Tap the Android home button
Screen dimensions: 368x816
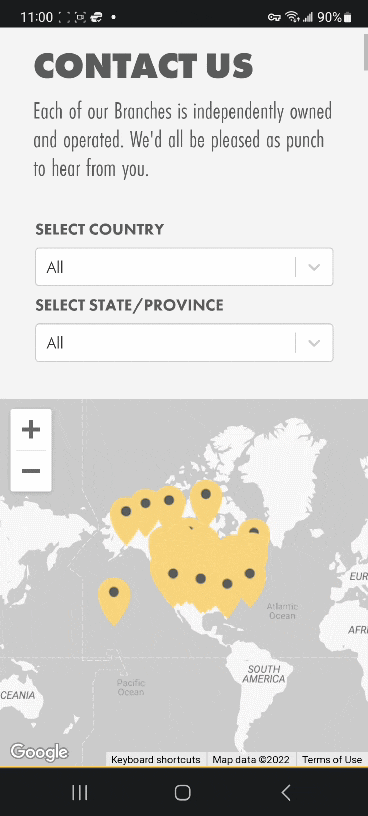(x=183, y=793)
